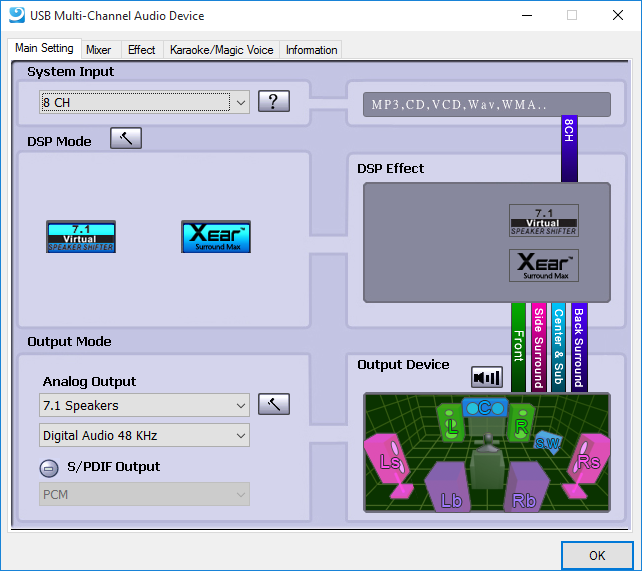Viewport: 642px width, 571px height.
Task: Toggle the S/PDIF Output round button
Action: point(49,468)
